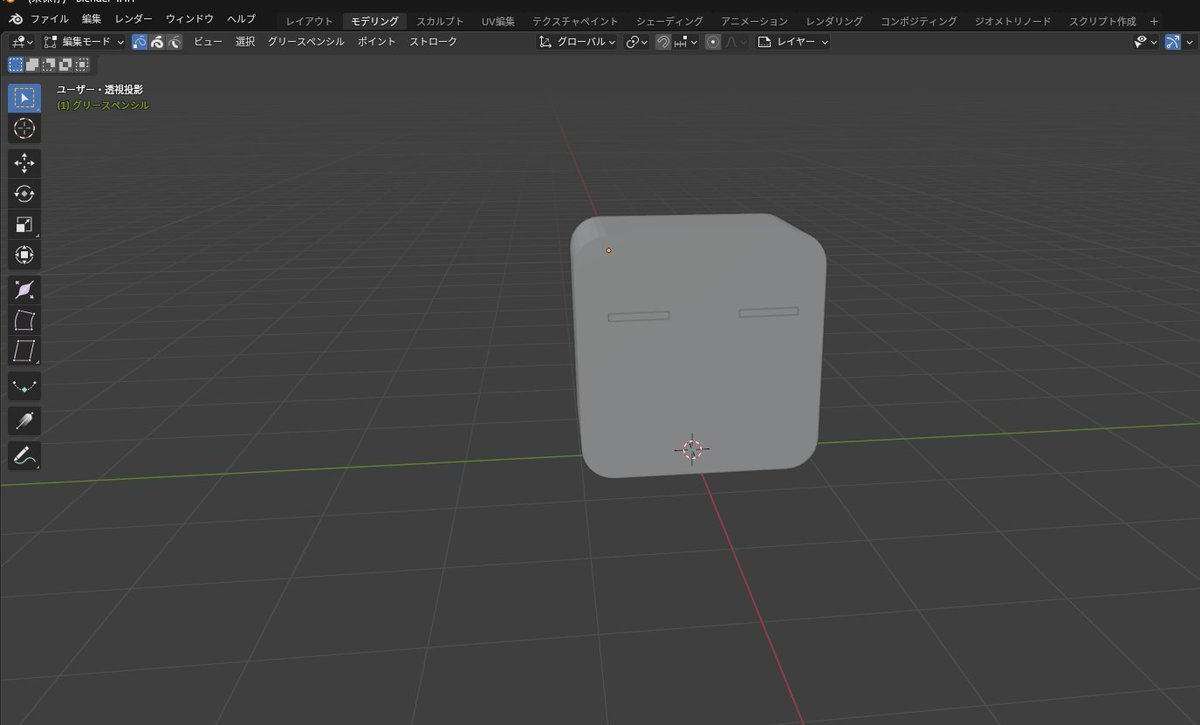Open the ウィンドウ menu
This screenshot has width=1200, height=725.
[190, 19]
